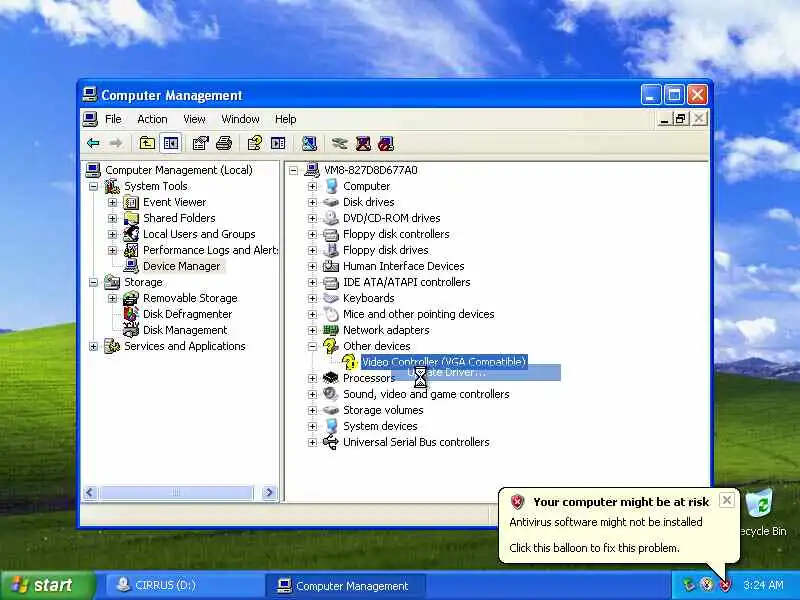Expand the System devices category
Image resolution: width=800 pixels, height=600 pixels.
[x=312, y=427]
